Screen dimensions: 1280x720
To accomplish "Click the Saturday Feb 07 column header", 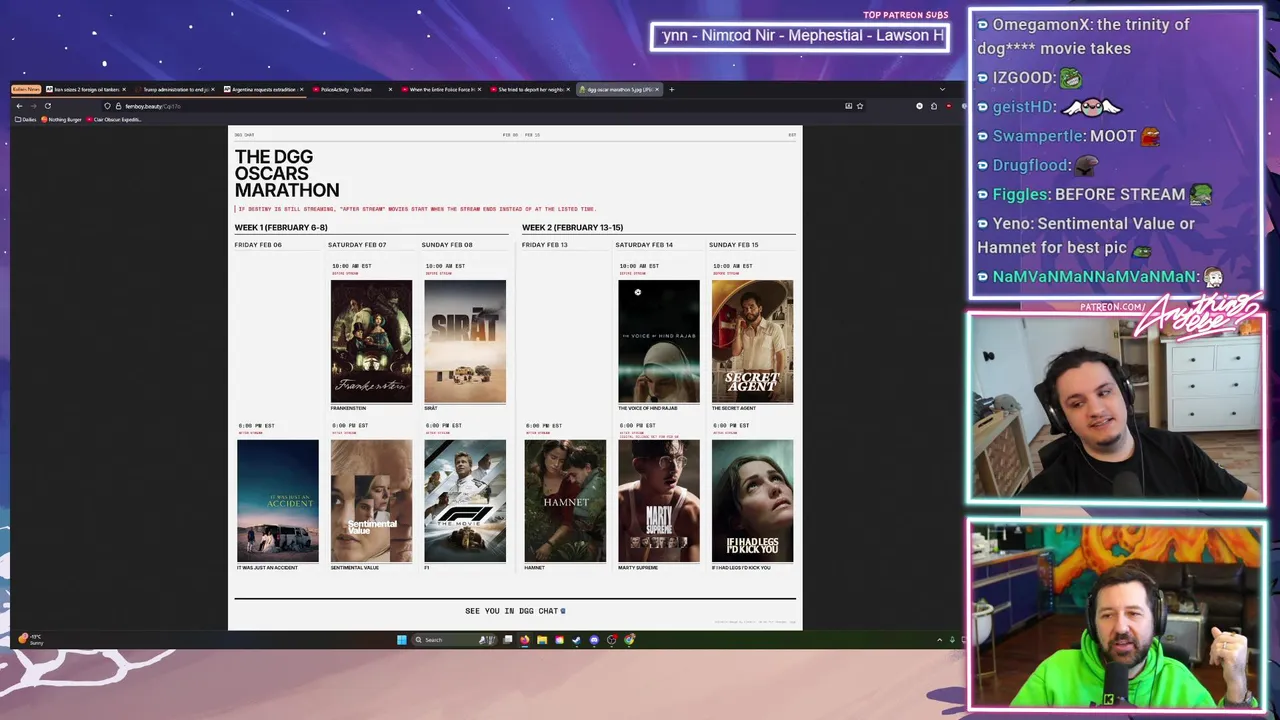I will (357, 245).
